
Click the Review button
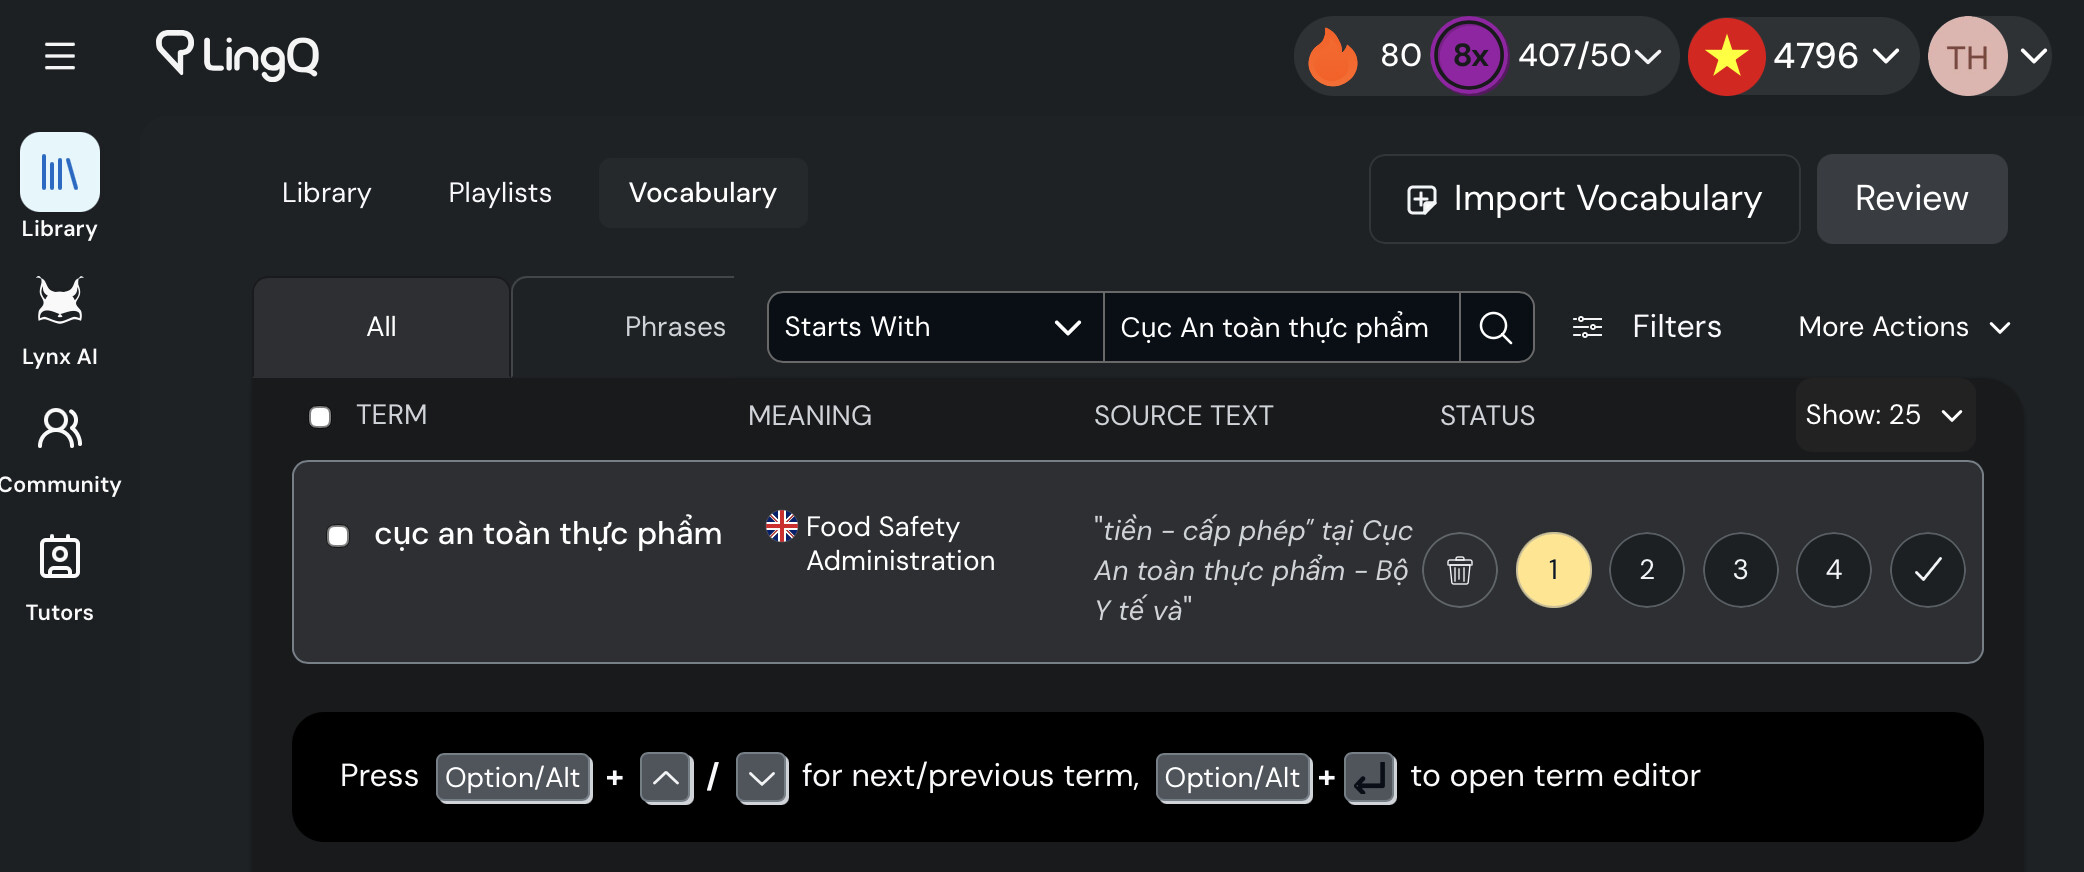(1912, 199)
